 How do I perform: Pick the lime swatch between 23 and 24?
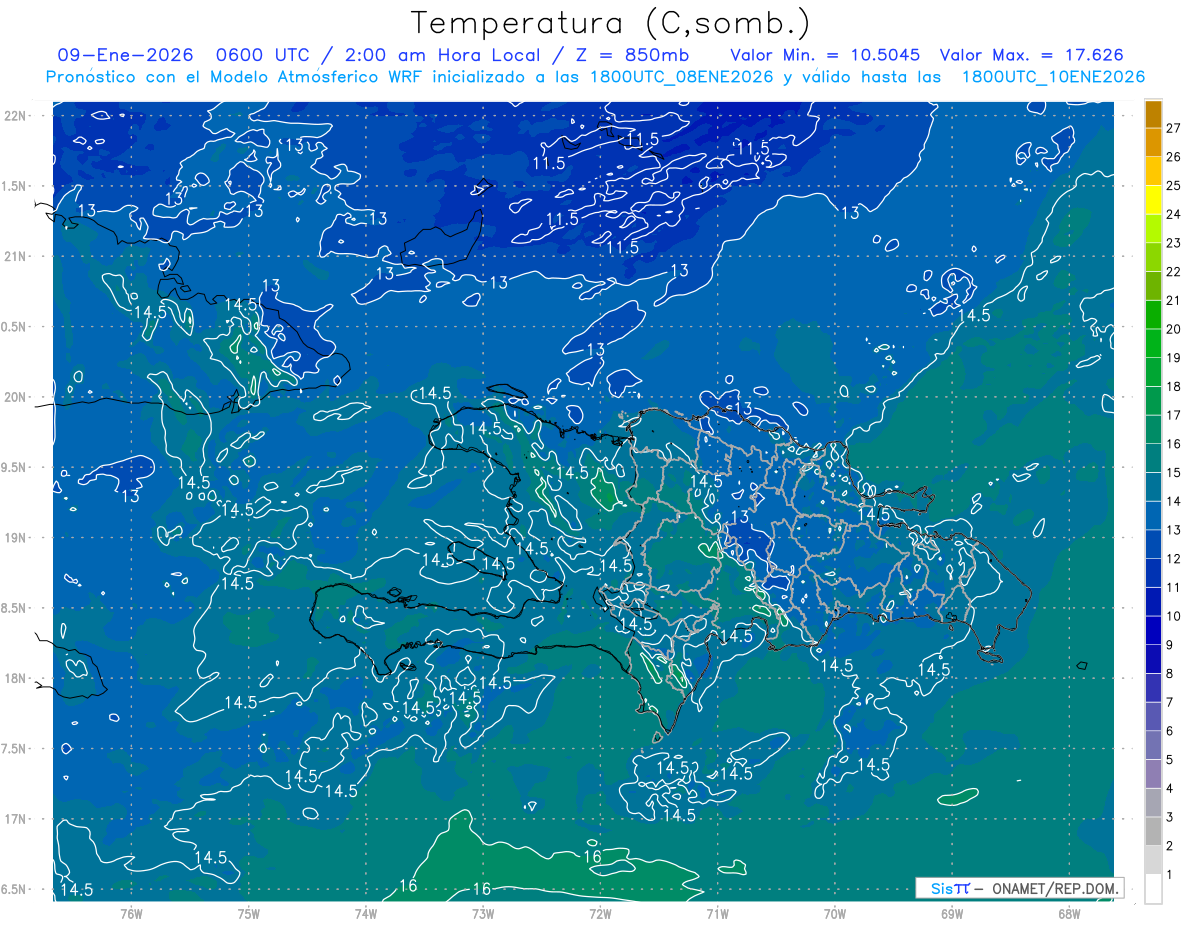(1153, 229)
